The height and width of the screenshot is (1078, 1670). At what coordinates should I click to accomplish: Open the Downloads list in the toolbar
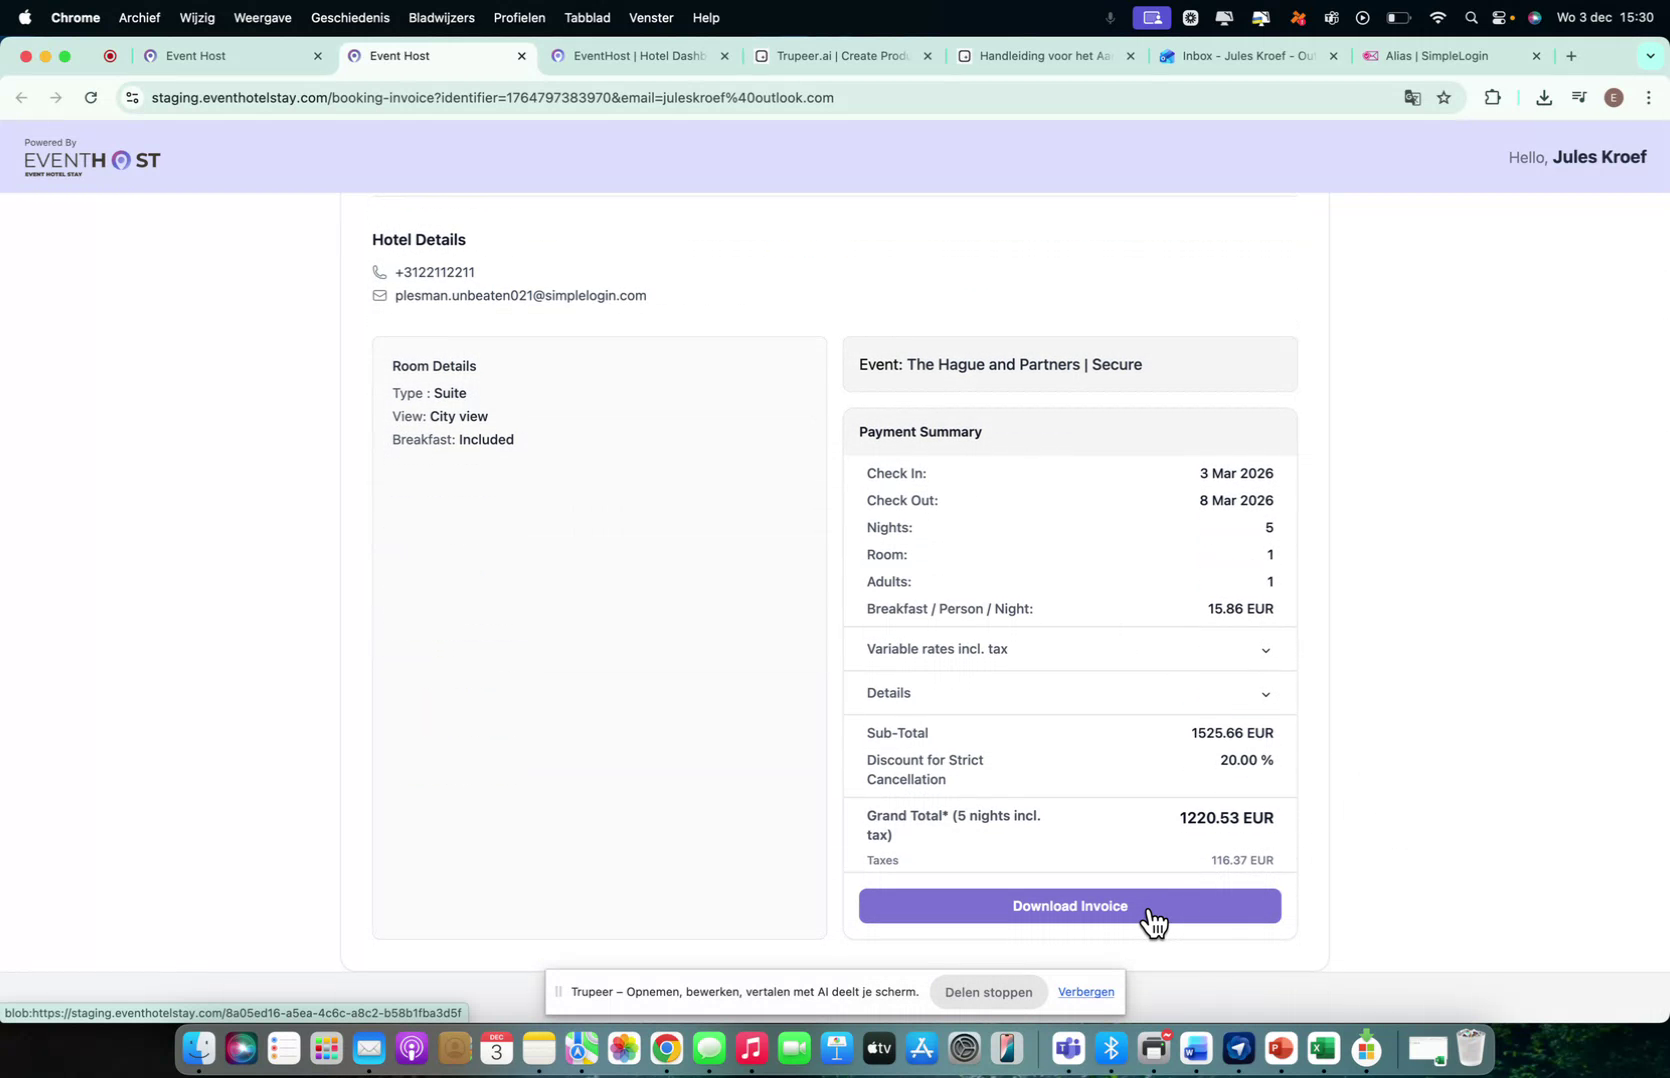point(1544,97)
